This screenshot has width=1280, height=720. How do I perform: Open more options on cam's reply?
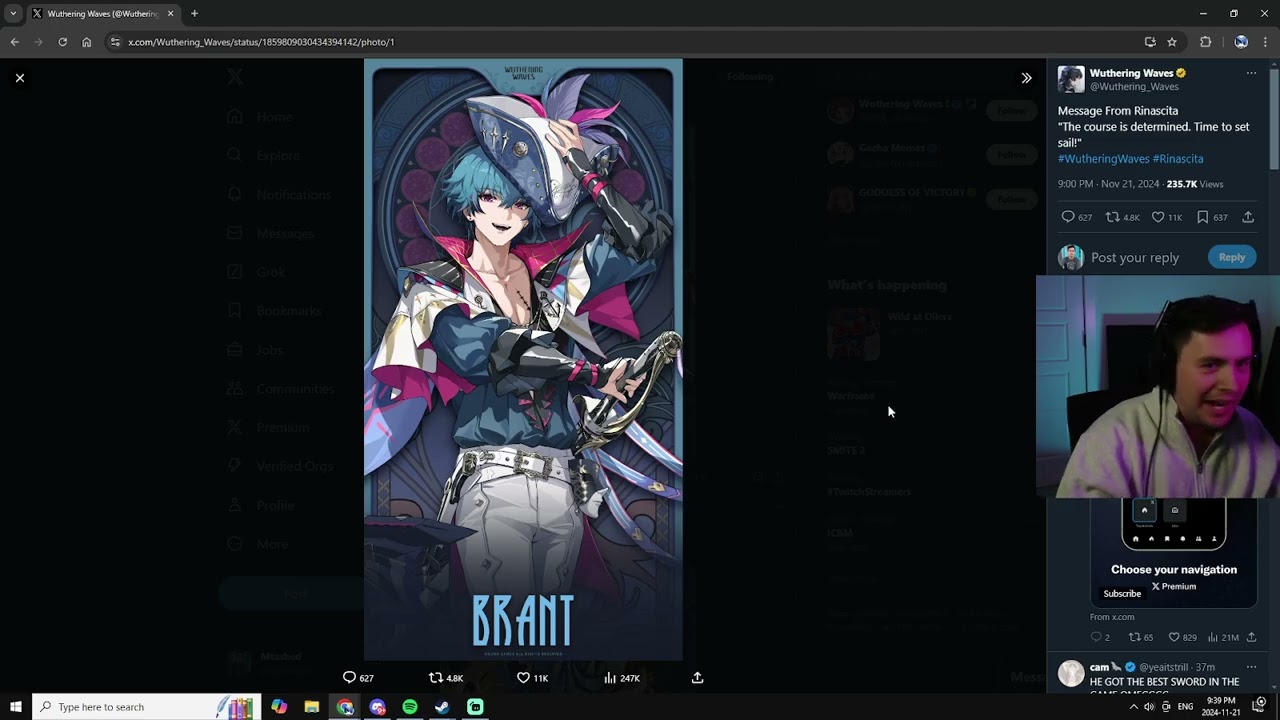pos(1251,667)
